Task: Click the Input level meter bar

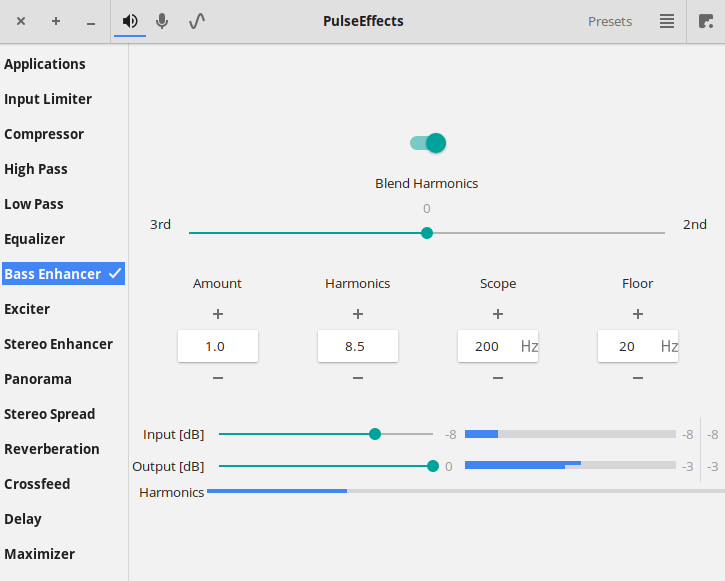Action: (x=570, y=434)
